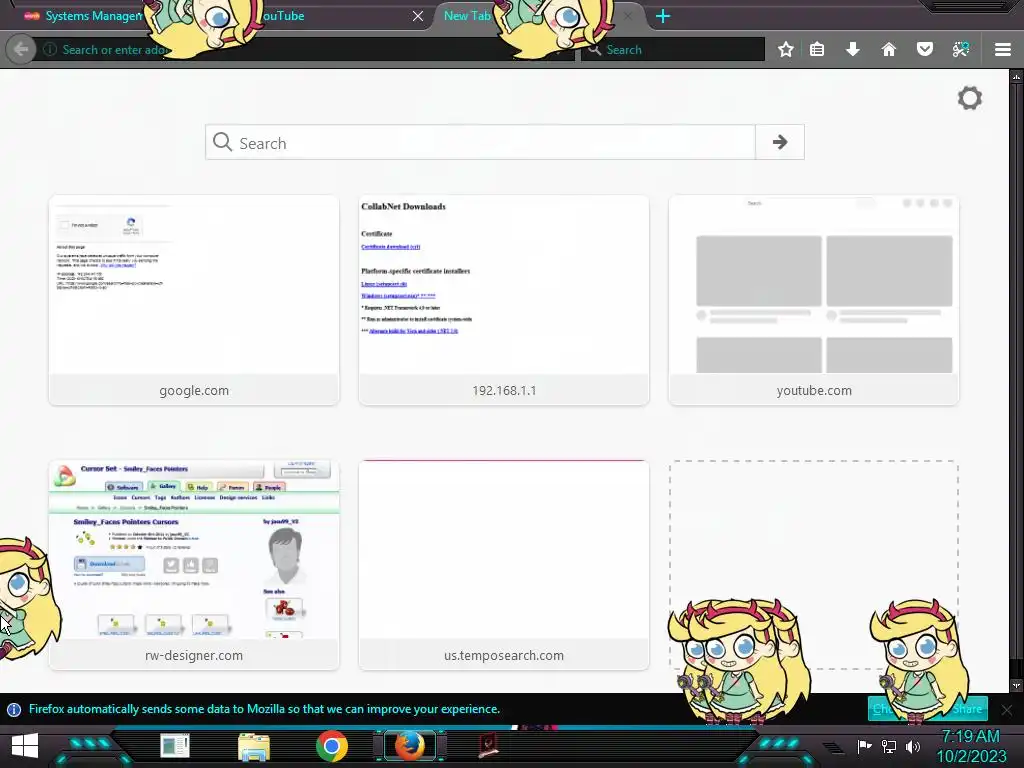Viewport: 1024px width, 768px height.
Task: Open the google.com tile
Action: pos(194,300)
